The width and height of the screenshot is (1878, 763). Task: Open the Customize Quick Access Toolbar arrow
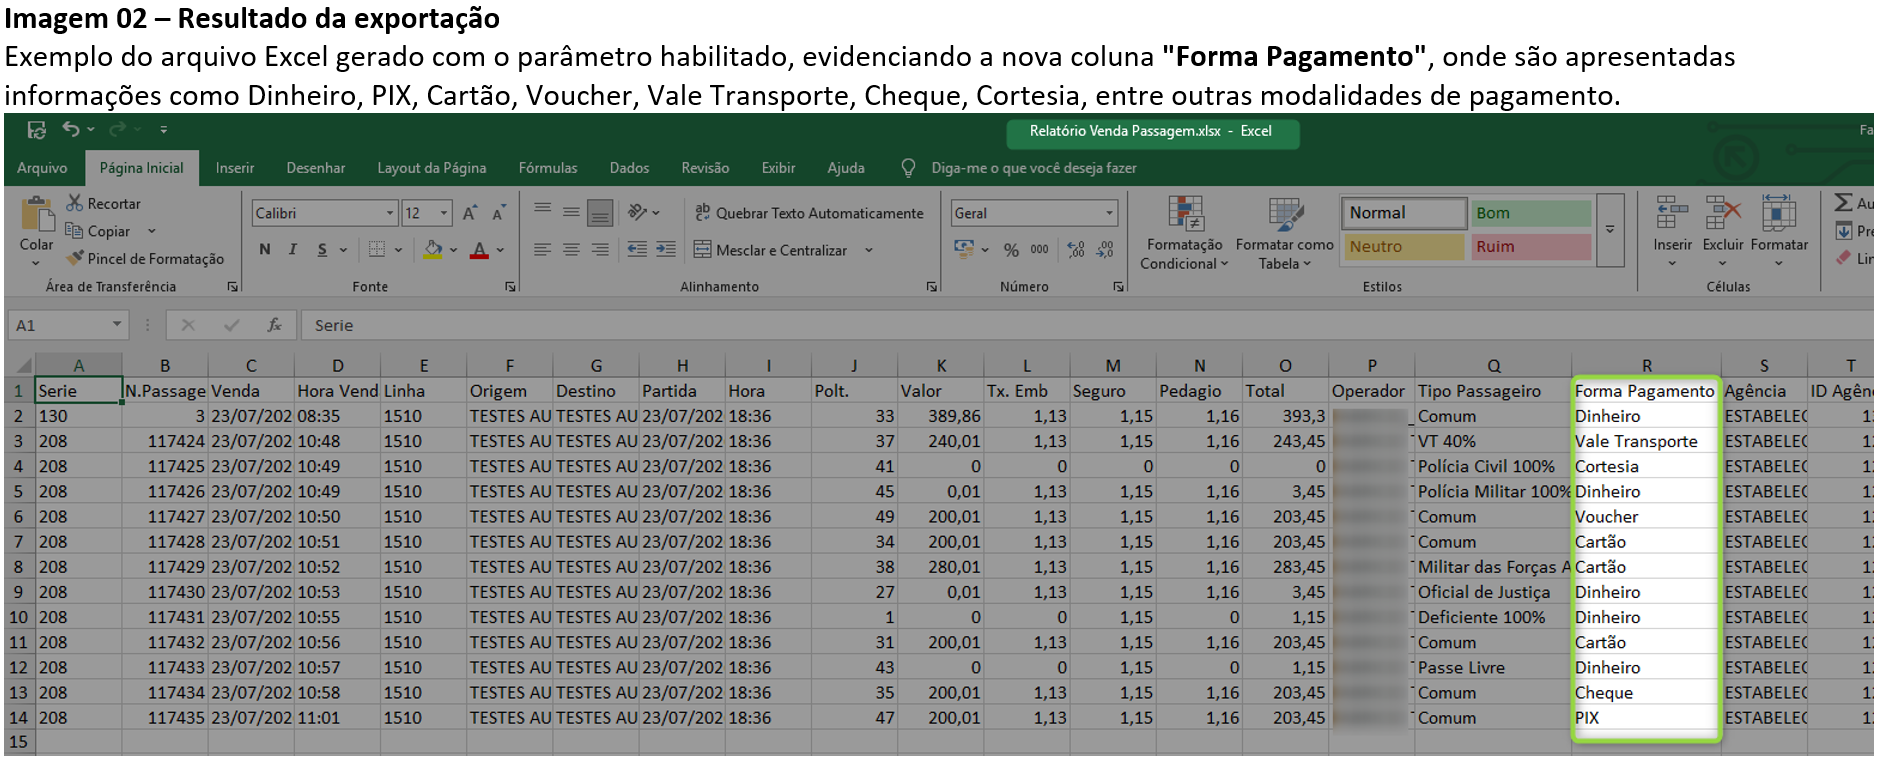tap(164, 130)
